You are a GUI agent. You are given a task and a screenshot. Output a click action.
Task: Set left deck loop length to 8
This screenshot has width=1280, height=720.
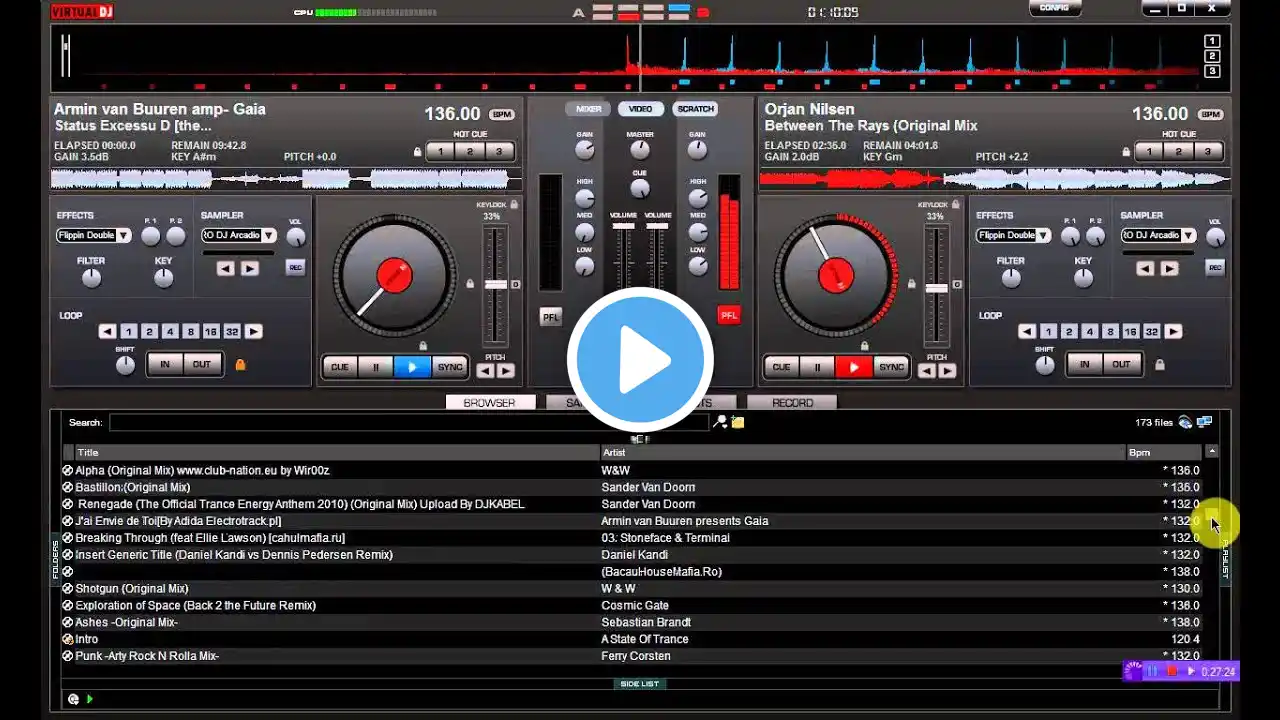[190, 331]
